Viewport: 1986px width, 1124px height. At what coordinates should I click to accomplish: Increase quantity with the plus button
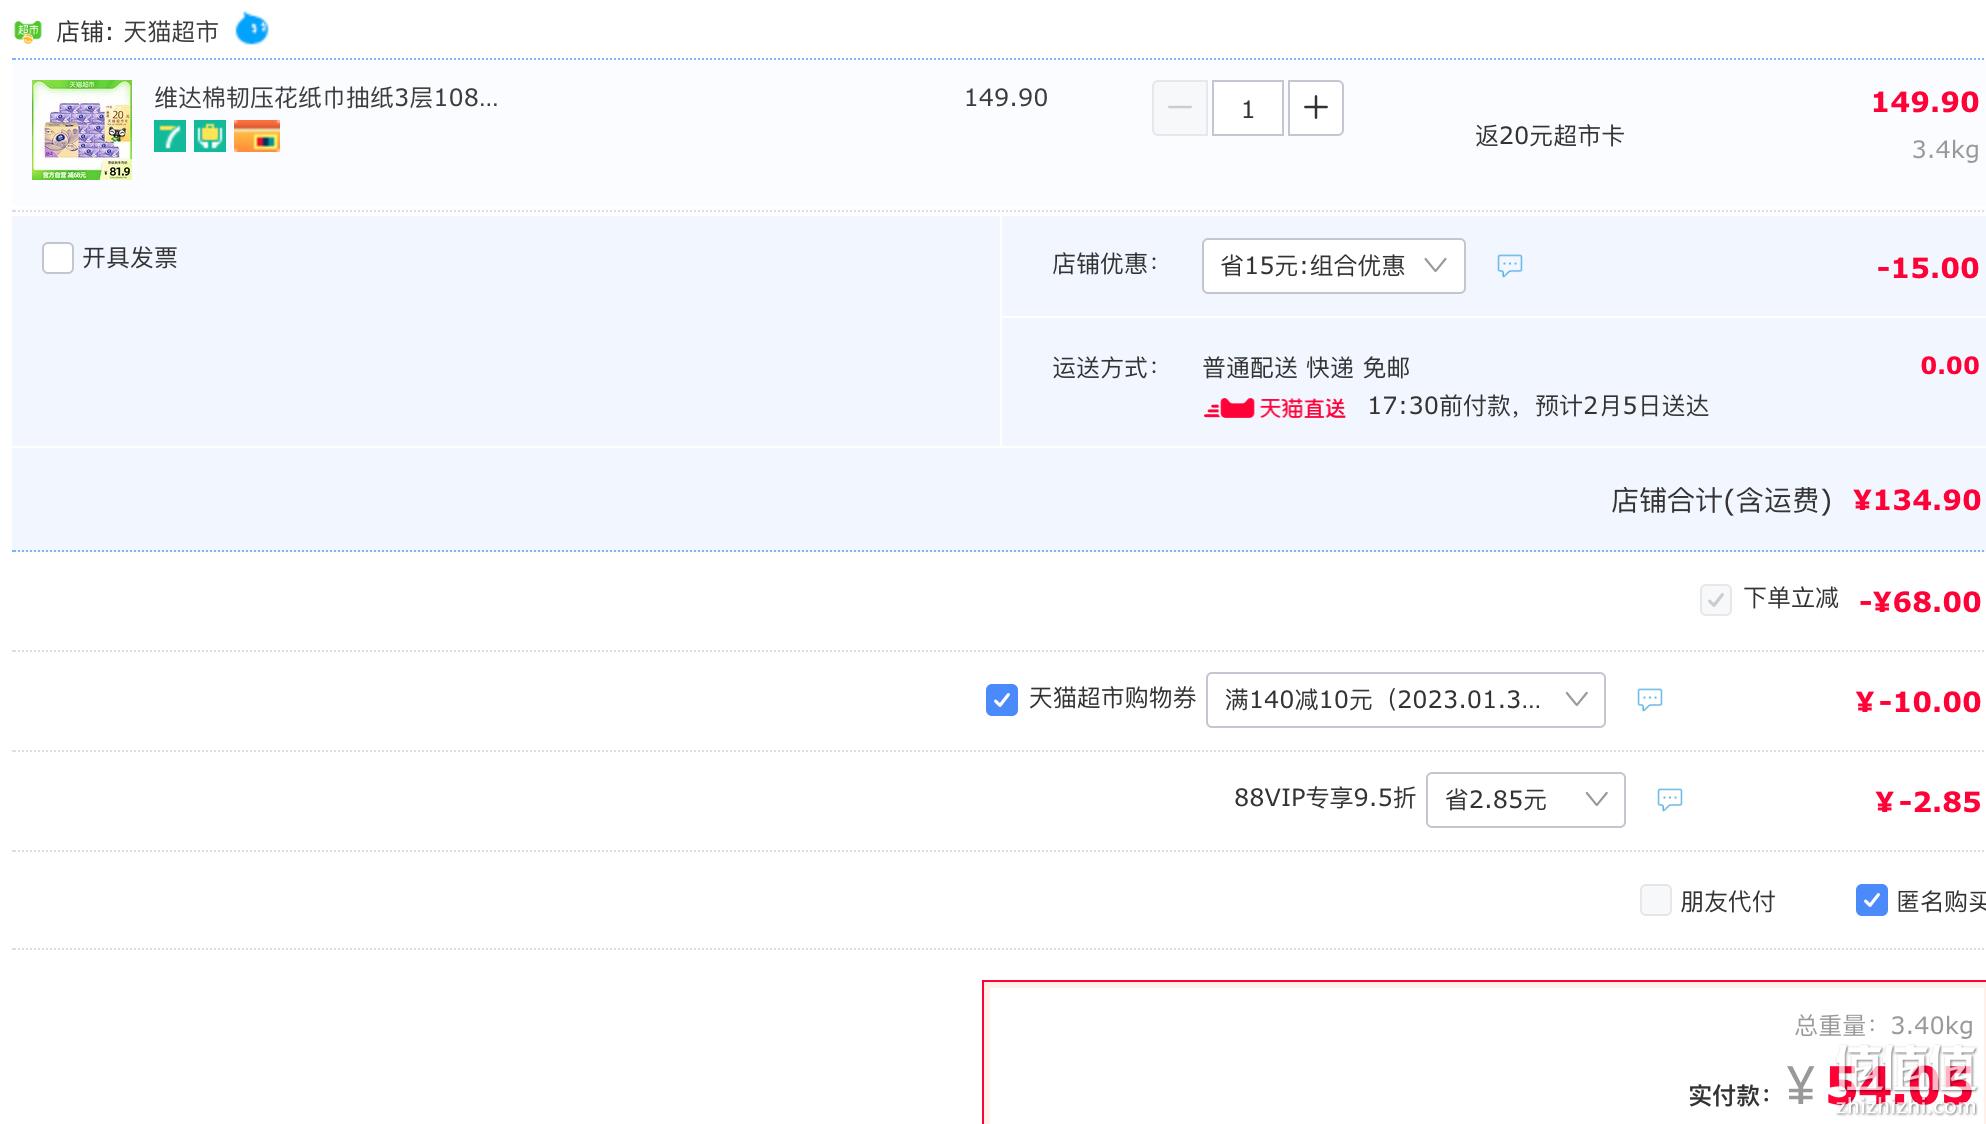click(x=1316, y=108)
